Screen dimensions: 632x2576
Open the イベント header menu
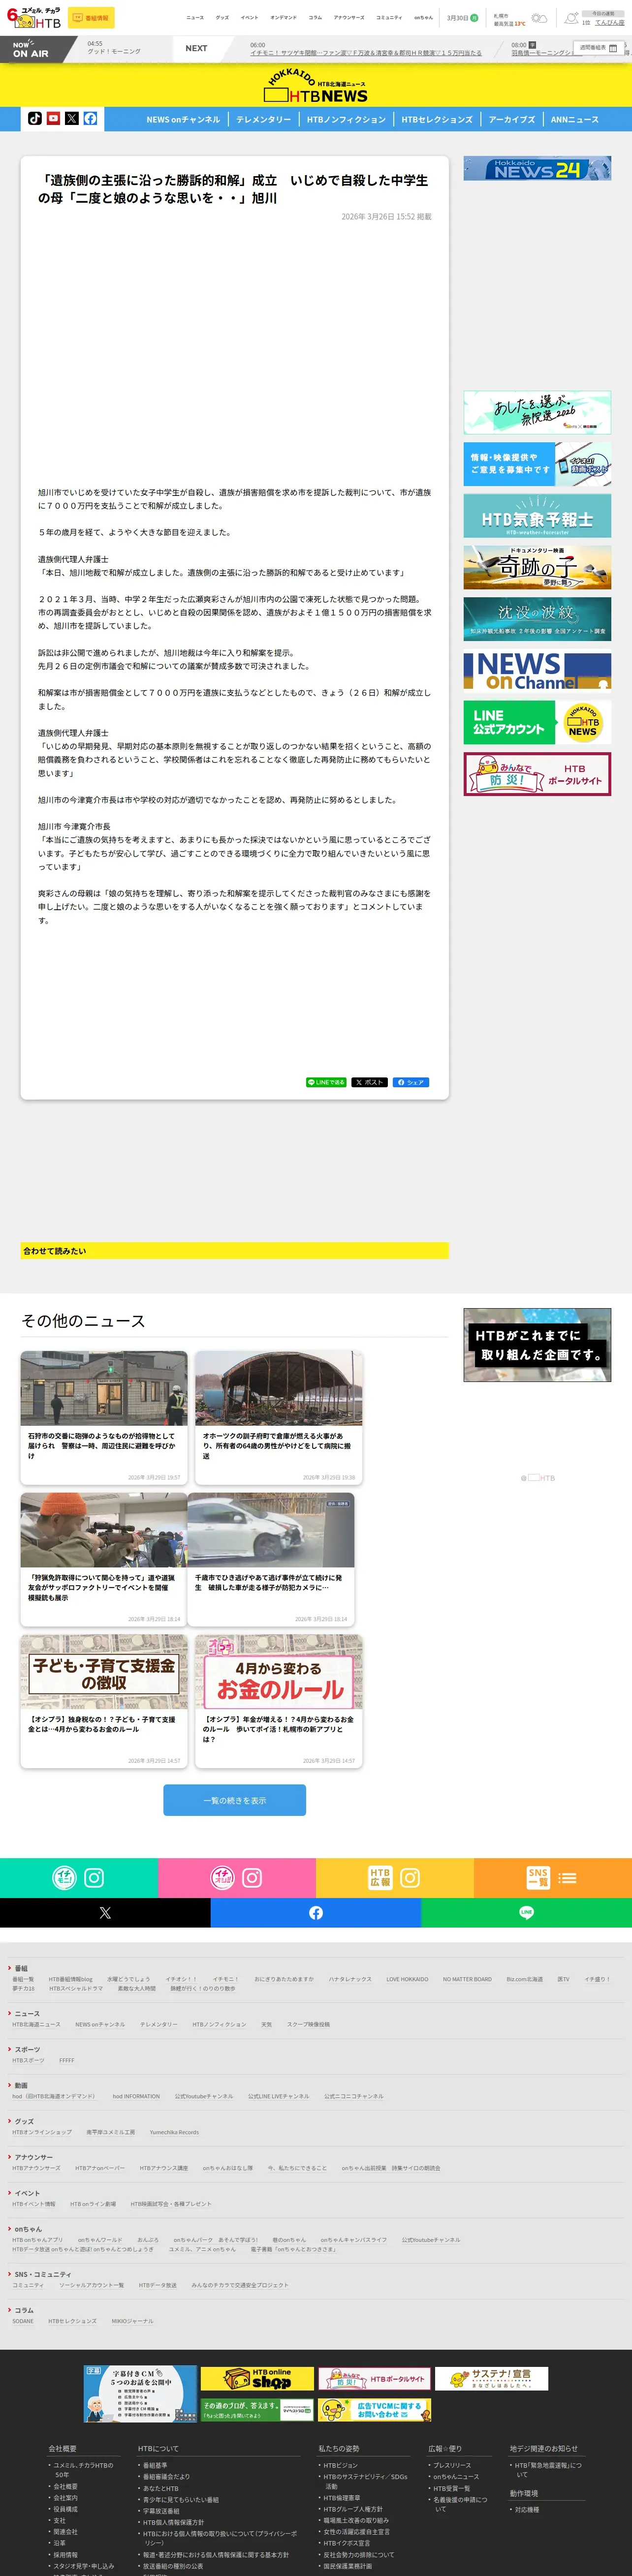pos(249,17)
